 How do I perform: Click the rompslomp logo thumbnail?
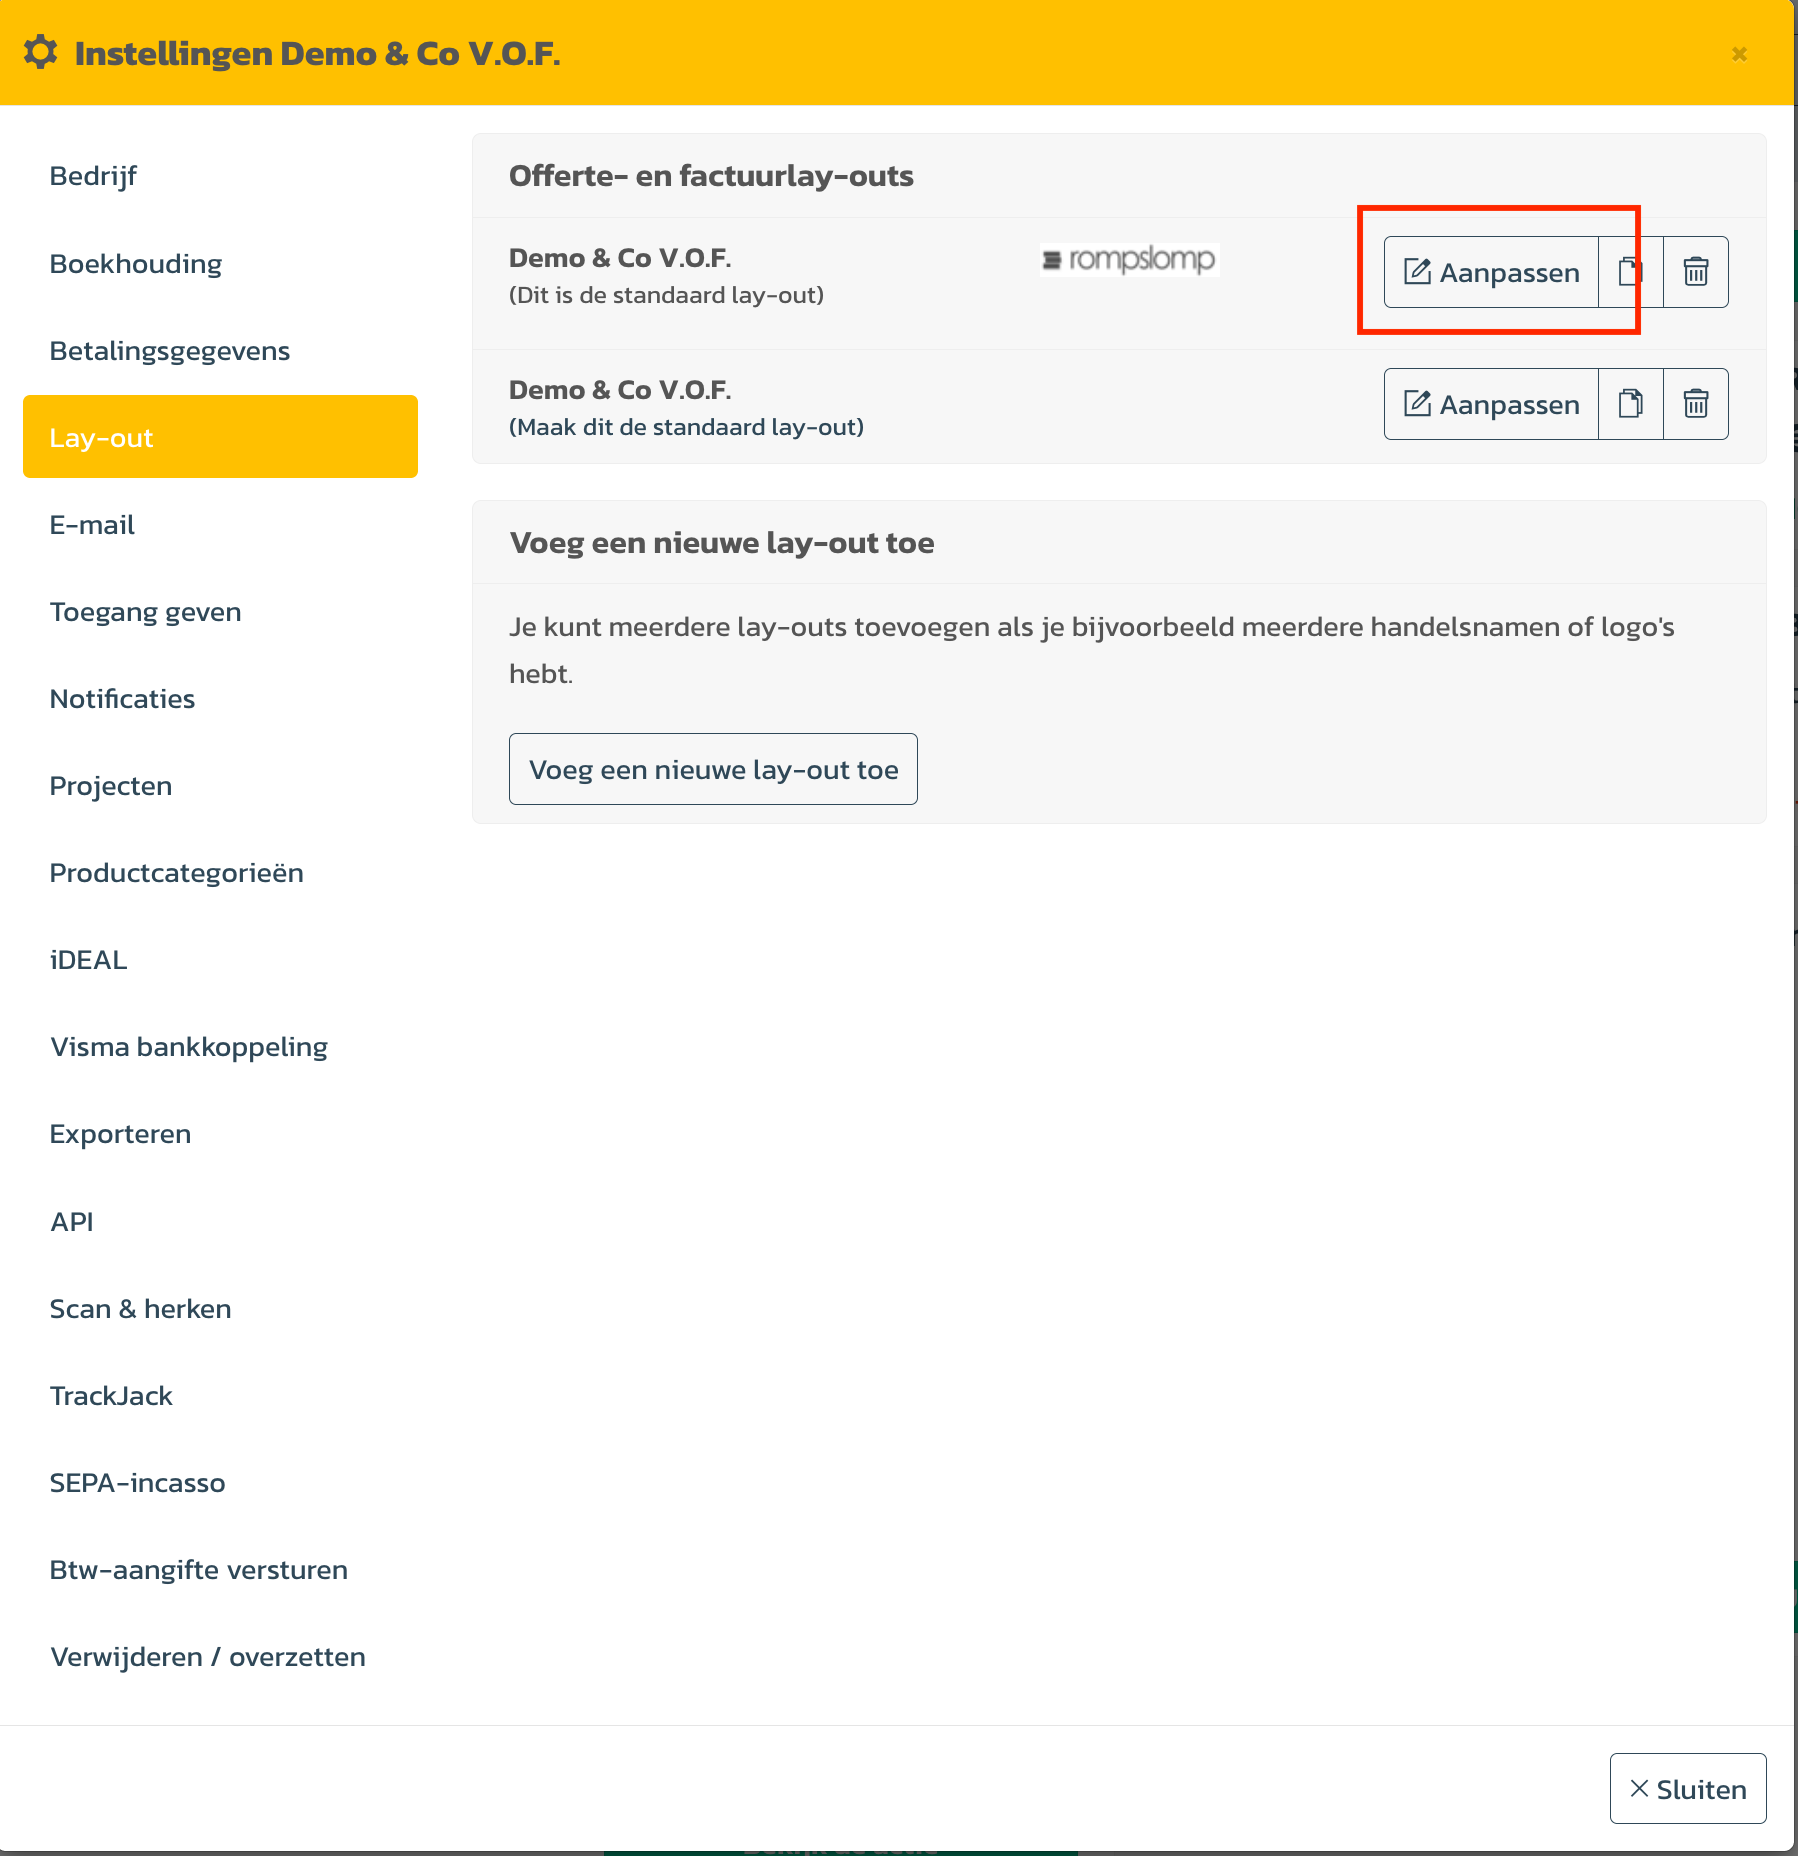(x=1129, y=260)
